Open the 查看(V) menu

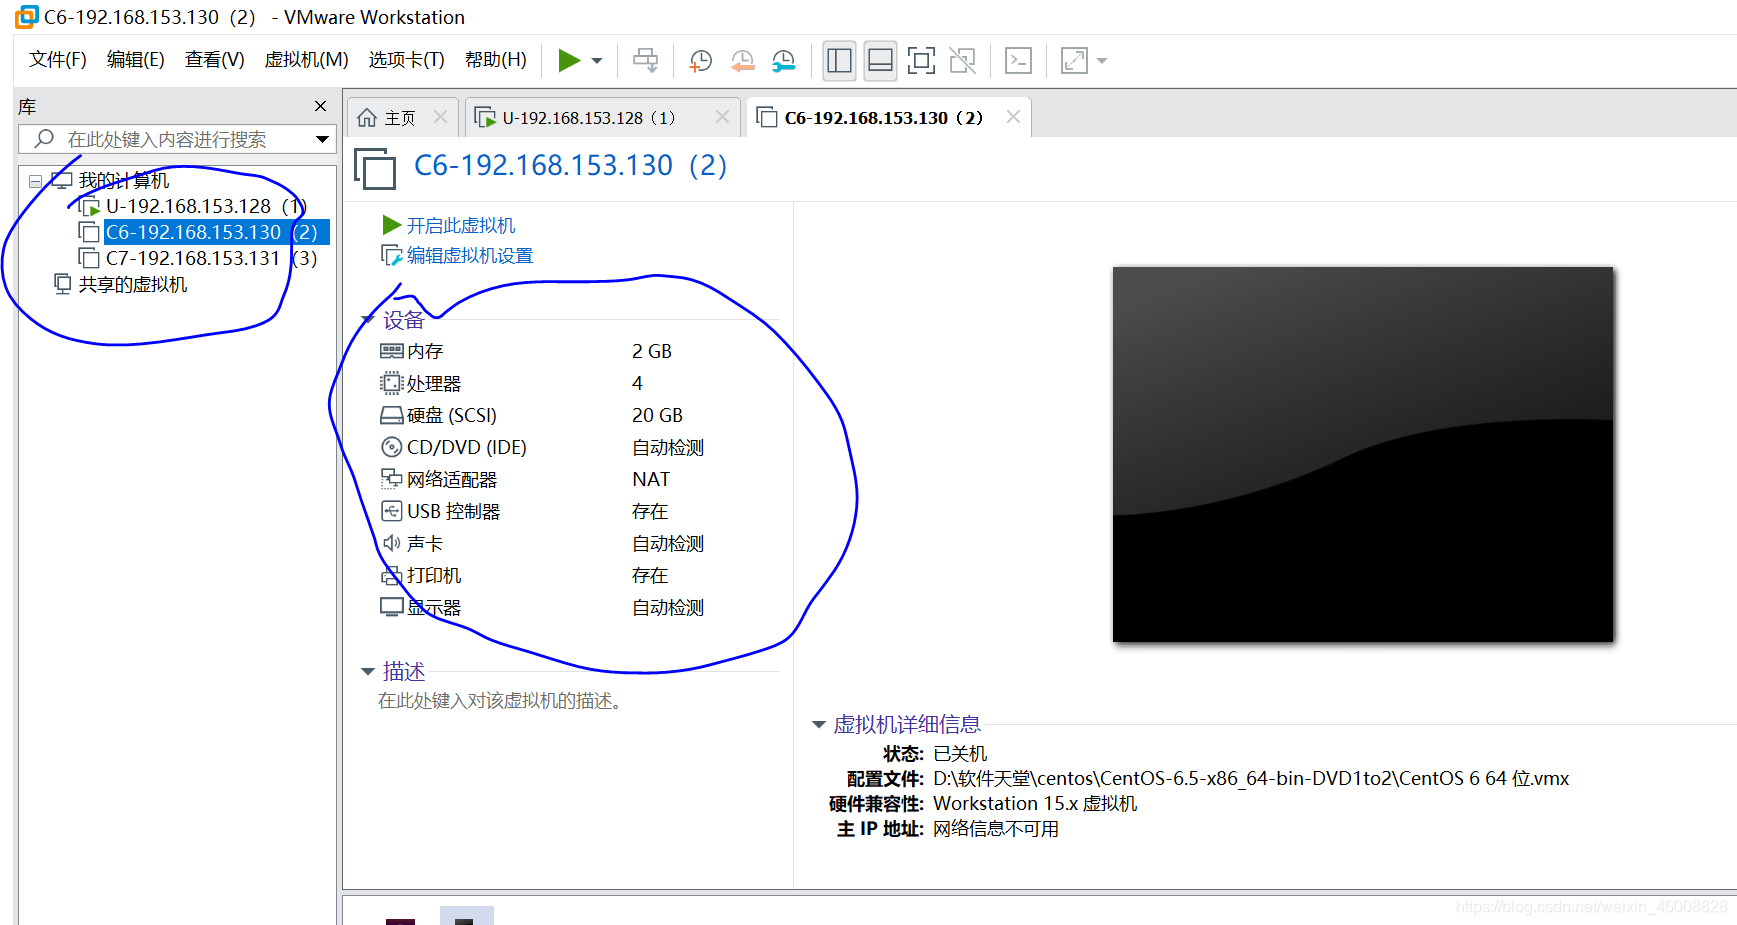[214, 60]
